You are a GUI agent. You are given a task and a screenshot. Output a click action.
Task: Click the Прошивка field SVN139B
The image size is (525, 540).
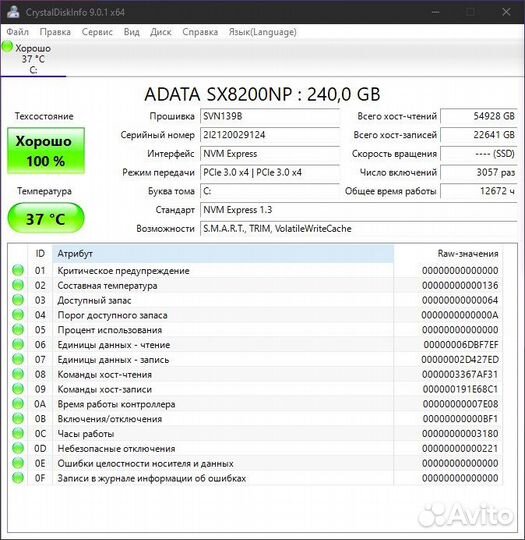[270, 116]
